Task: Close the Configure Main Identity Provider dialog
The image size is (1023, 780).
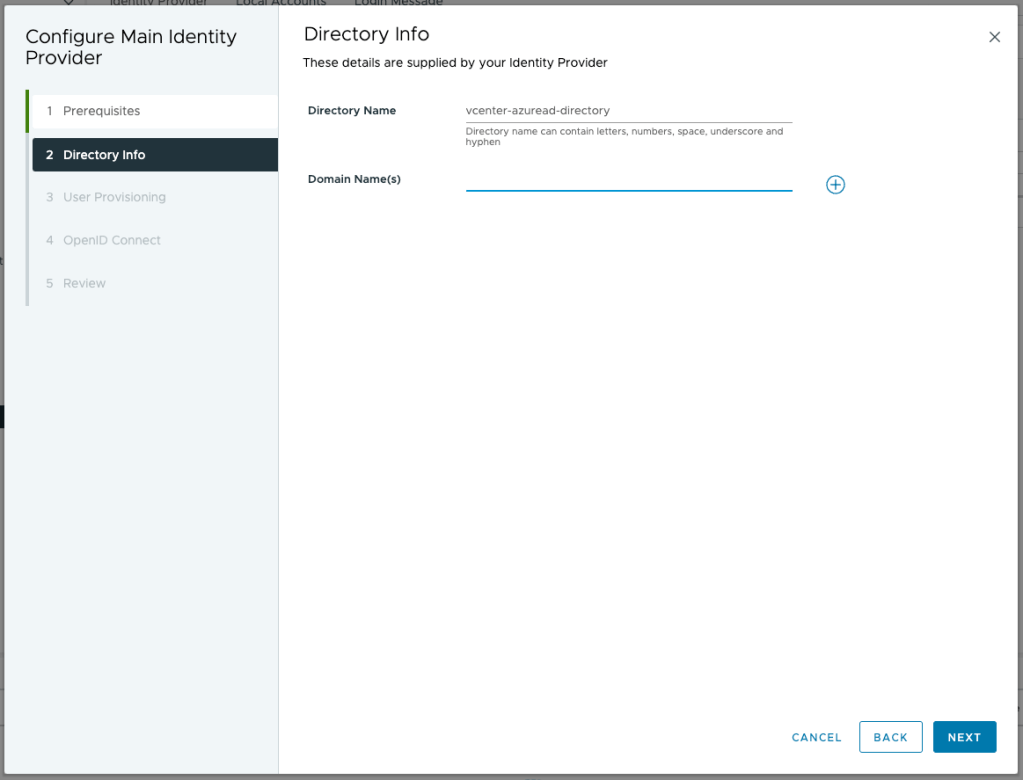Action: tap(994, 37)
